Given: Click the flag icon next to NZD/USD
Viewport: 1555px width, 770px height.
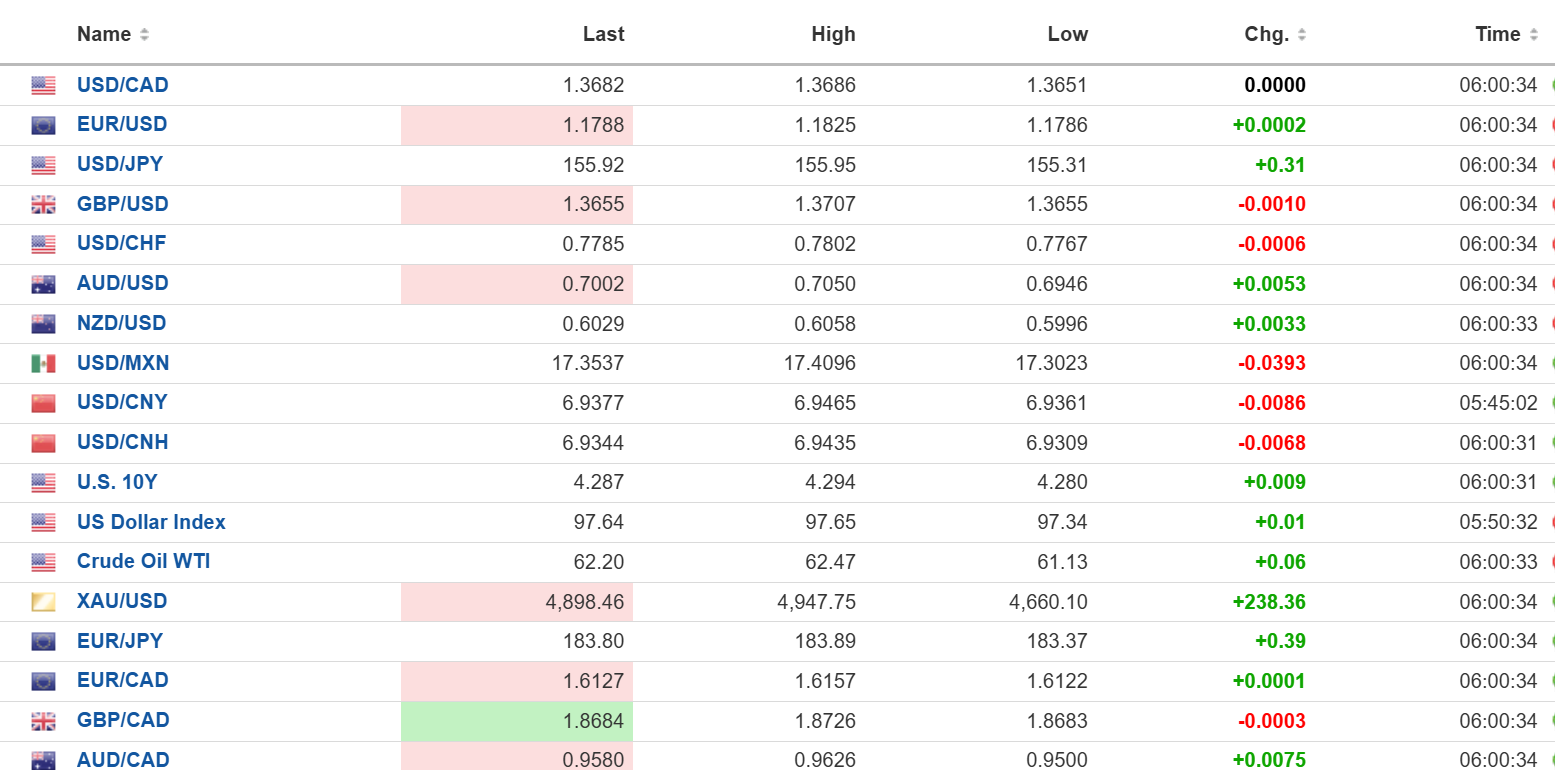Looking at the screenshot, I should pos(43,324).
